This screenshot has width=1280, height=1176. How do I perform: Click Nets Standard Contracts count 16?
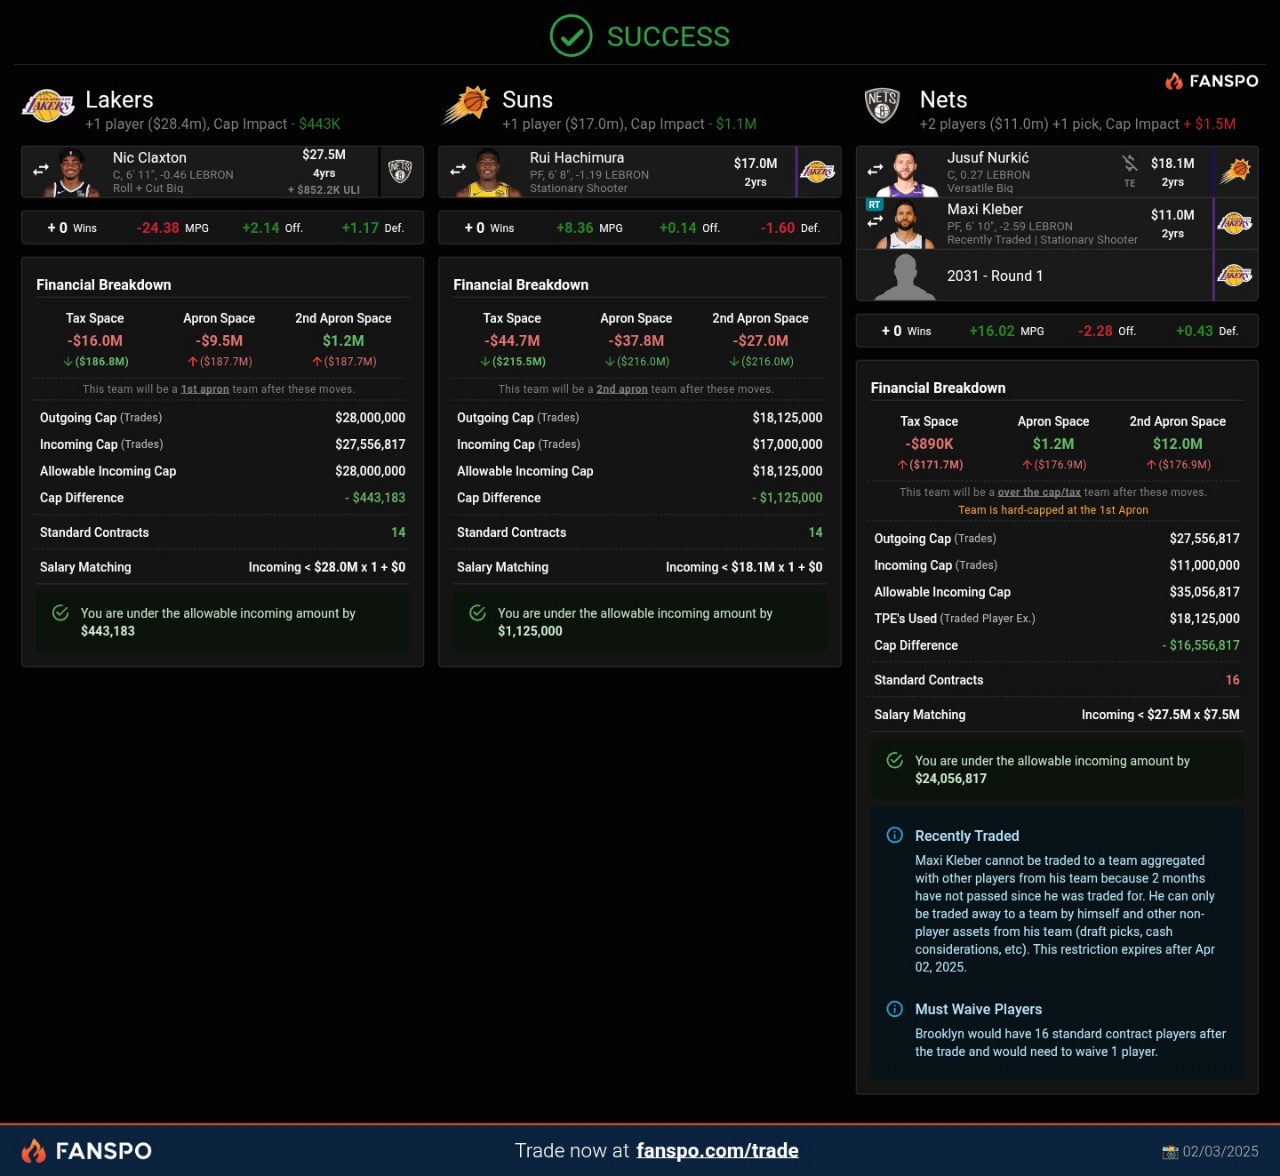click(1233, 680)
